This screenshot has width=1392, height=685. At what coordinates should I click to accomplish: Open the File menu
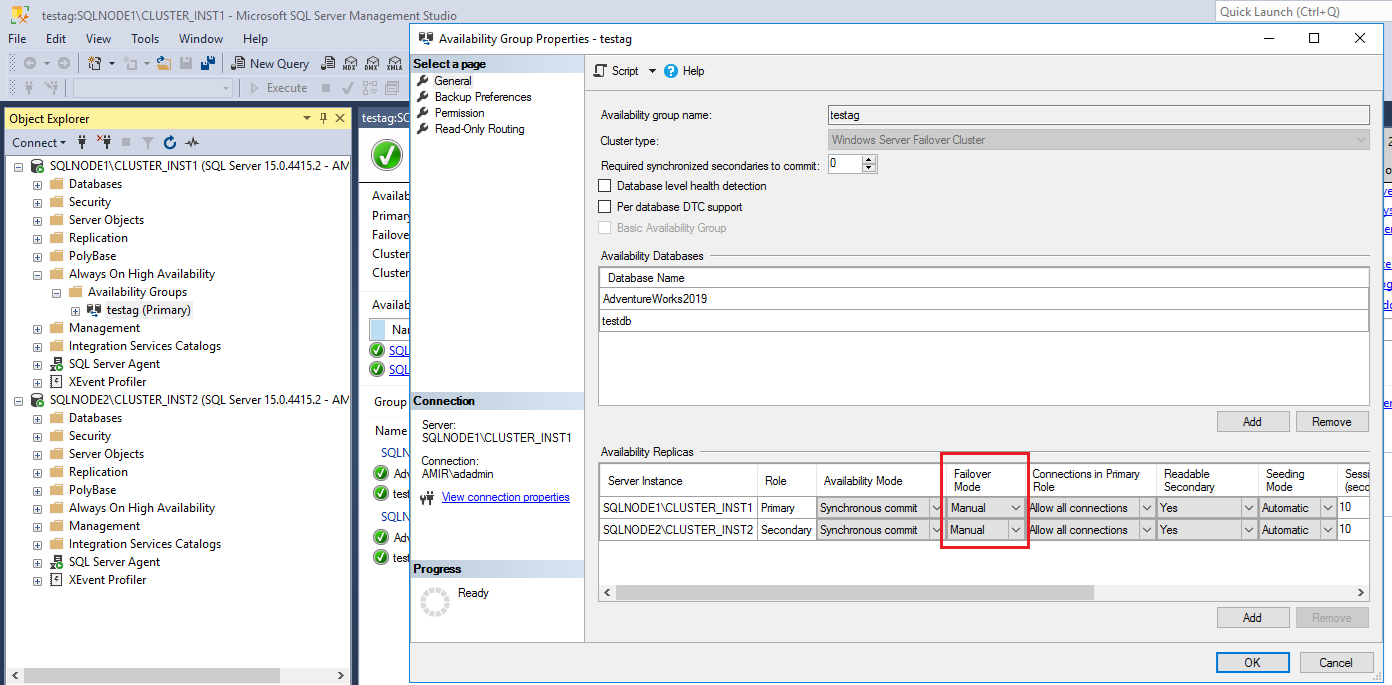pyautogui.click(x=17, y=39)
